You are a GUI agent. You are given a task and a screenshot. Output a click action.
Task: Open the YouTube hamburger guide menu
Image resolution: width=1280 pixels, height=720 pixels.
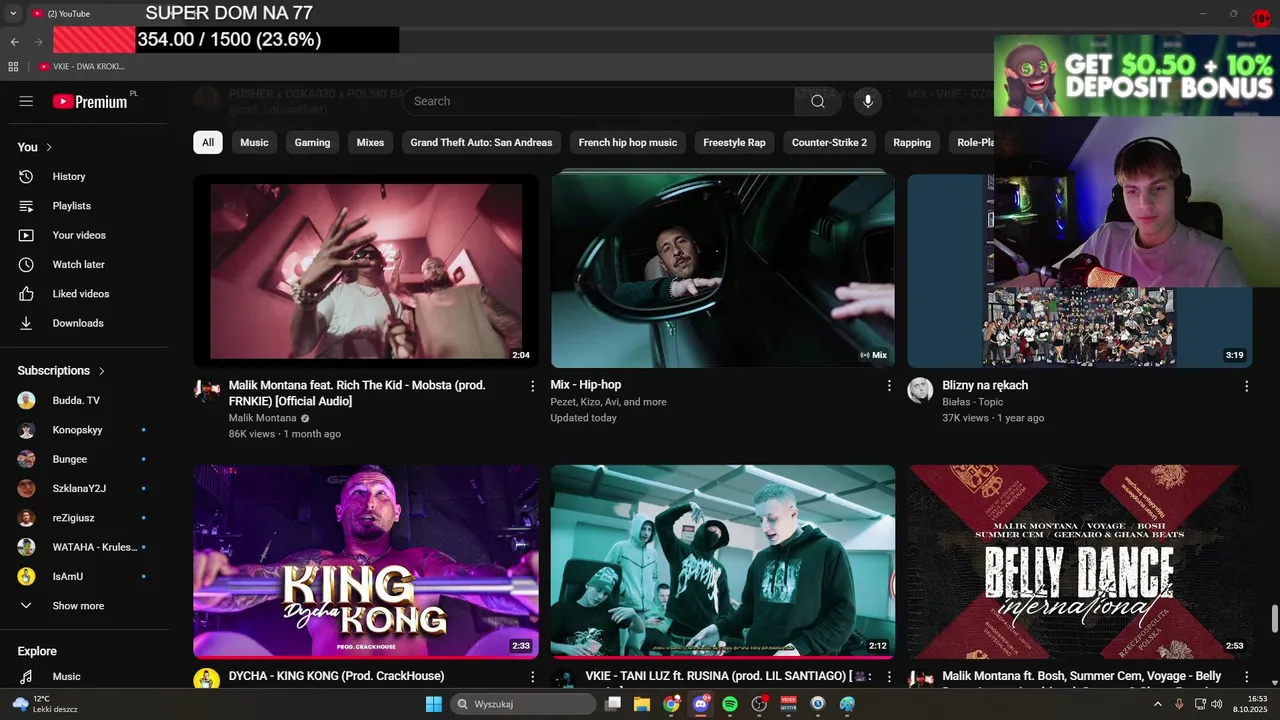tap(26, 101)
